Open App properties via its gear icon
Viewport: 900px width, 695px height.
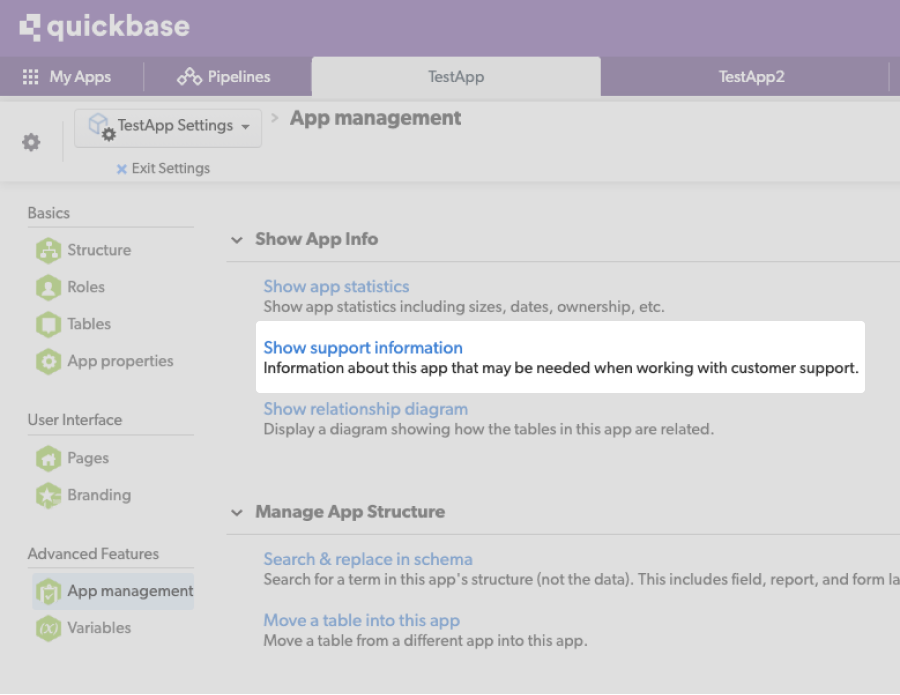(x=47, y=361)
